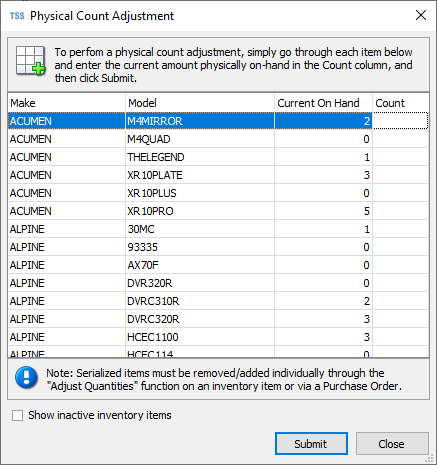Click the Count cell for XR10PRO
The height and width of the screenshot is (465, 437).
tap(401, 211)
